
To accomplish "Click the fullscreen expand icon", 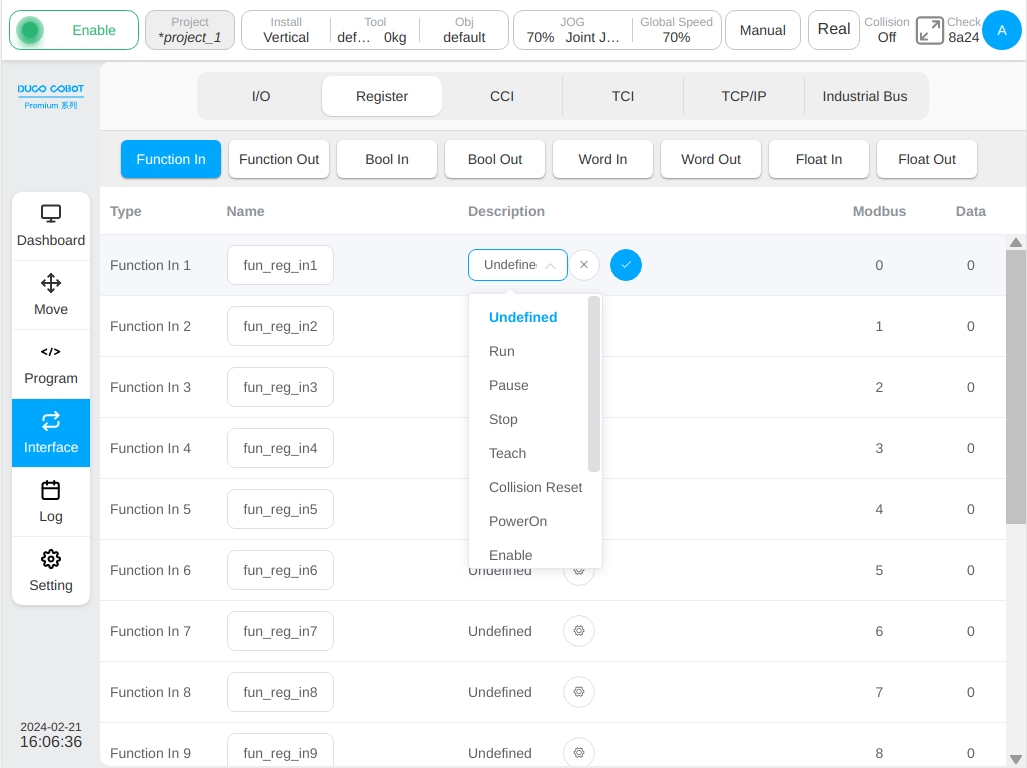I will click(x=929, y=30).
